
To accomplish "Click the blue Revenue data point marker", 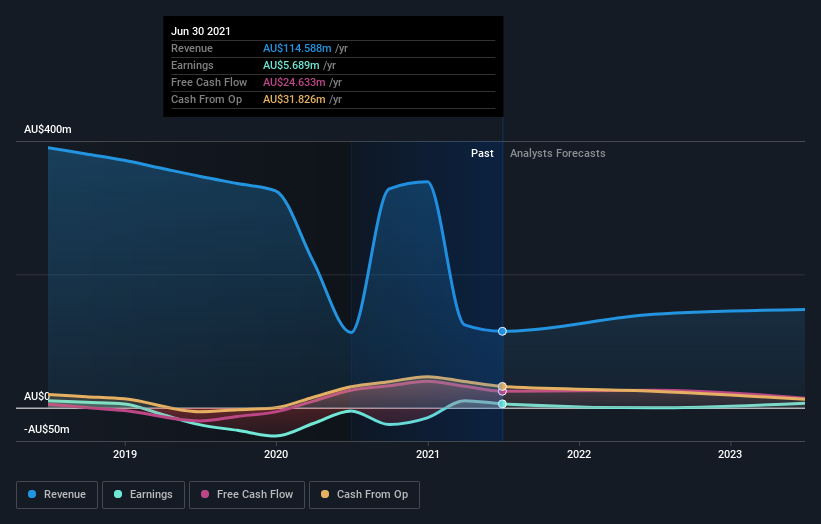I will [x=502, y=331].
